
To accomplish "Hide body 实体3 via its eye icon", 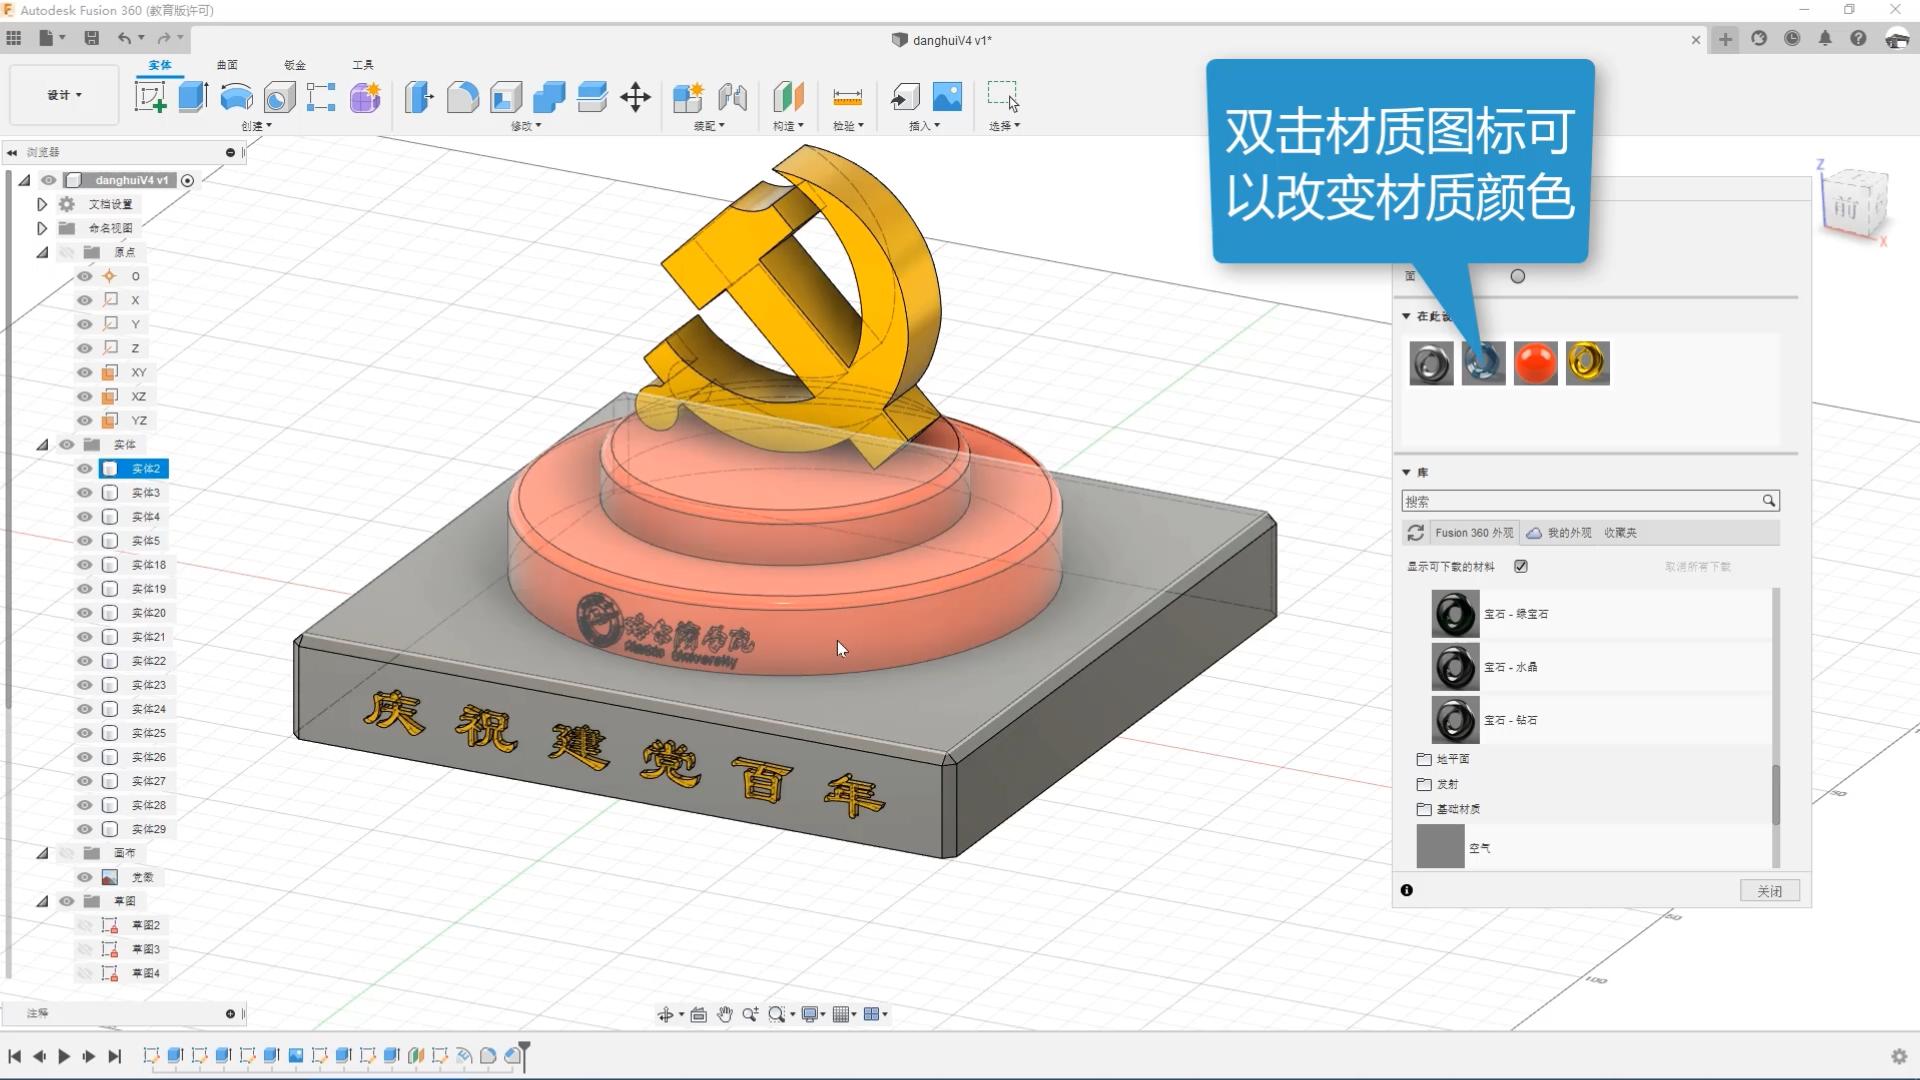I will pos(85,493).
